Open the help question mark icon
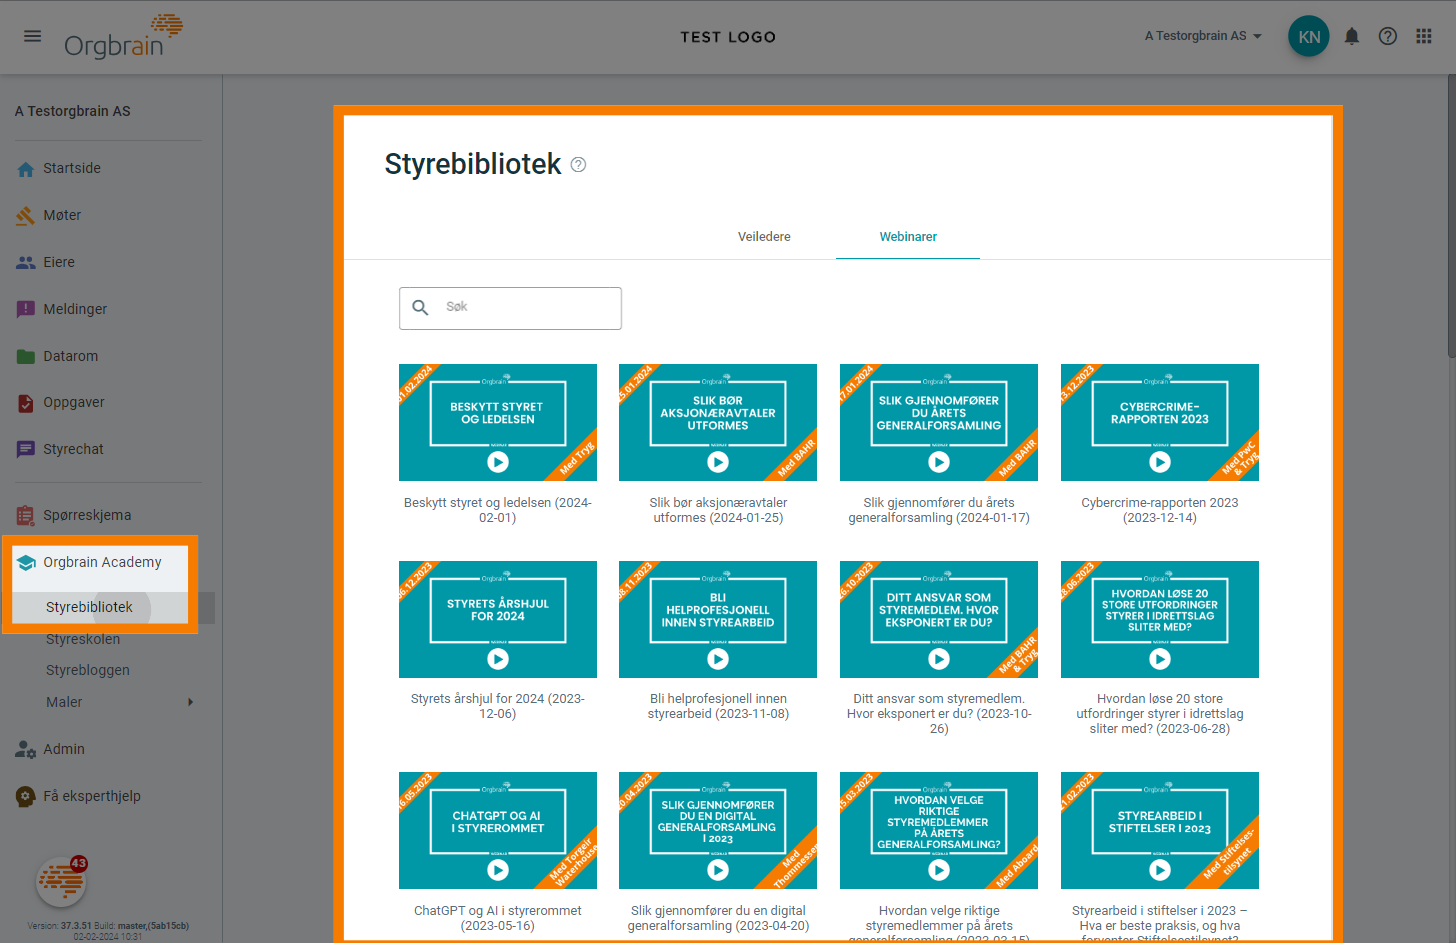Viewport: 1456px width, 943px height. click(1387, 37)
